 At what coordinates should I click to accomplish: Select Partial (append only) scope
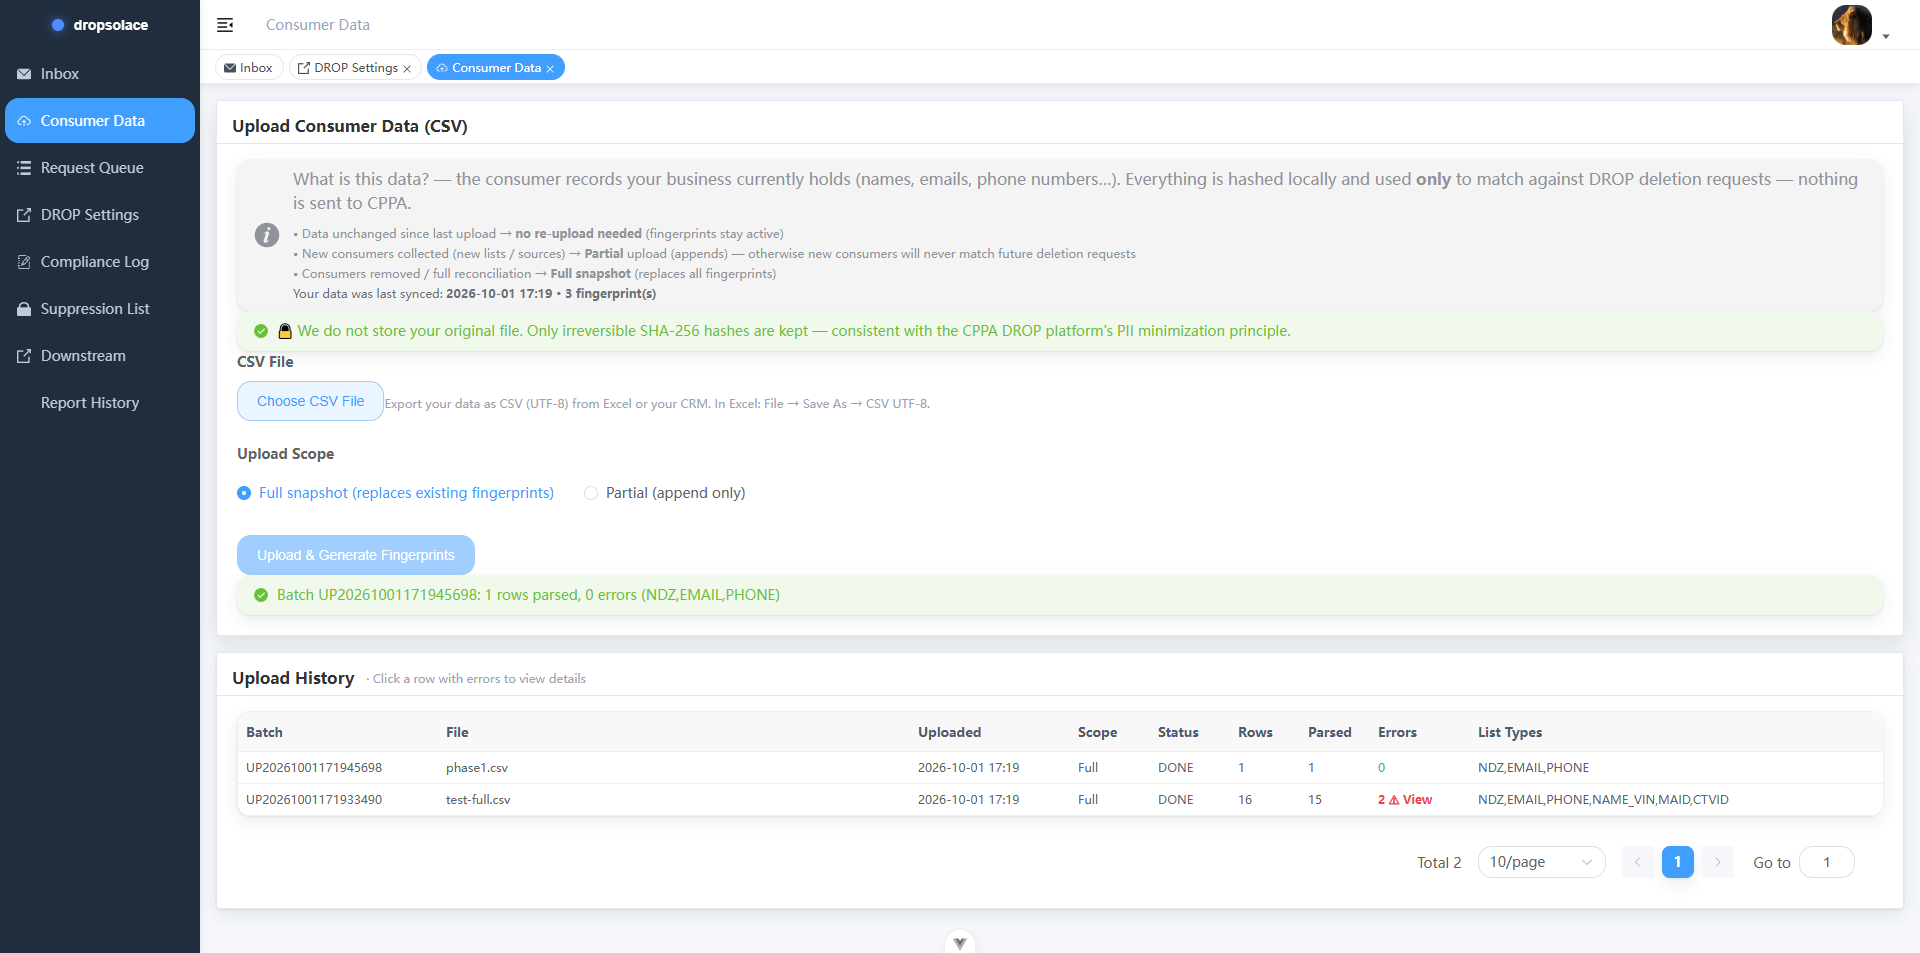click(x=665, y=493)
